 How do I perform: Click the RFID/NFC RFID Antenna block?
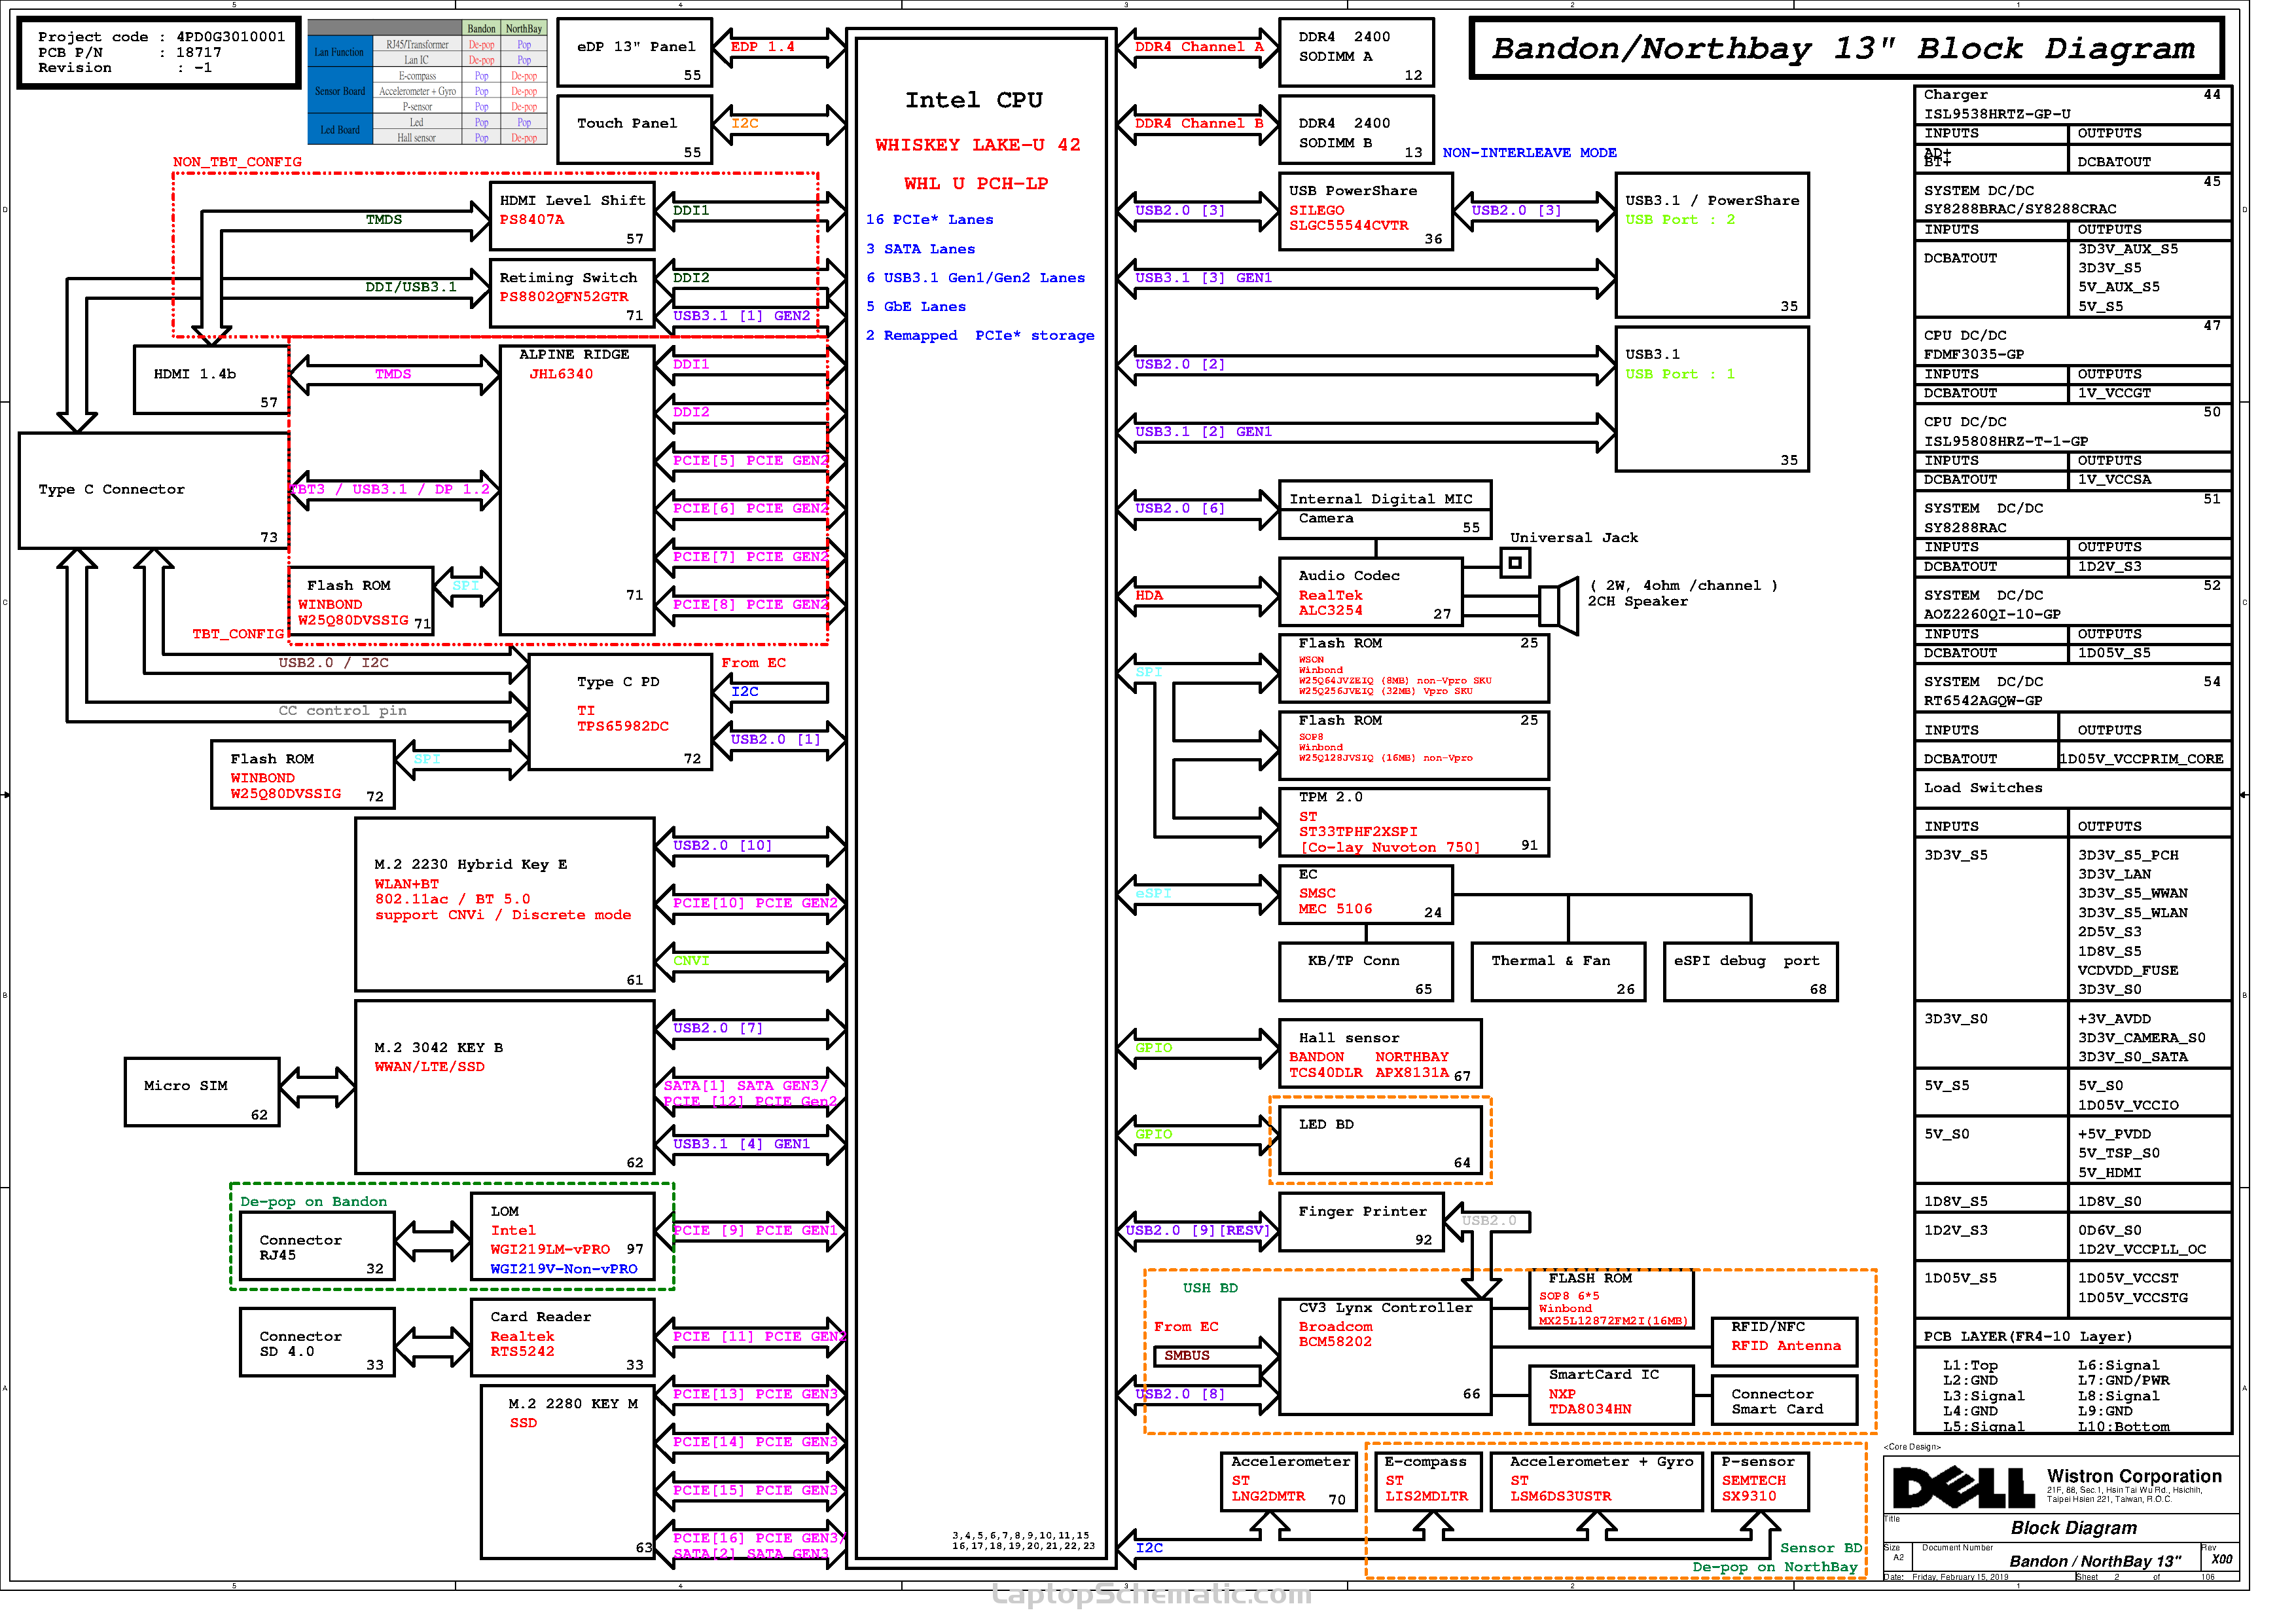click(x=1786, y=1343)
